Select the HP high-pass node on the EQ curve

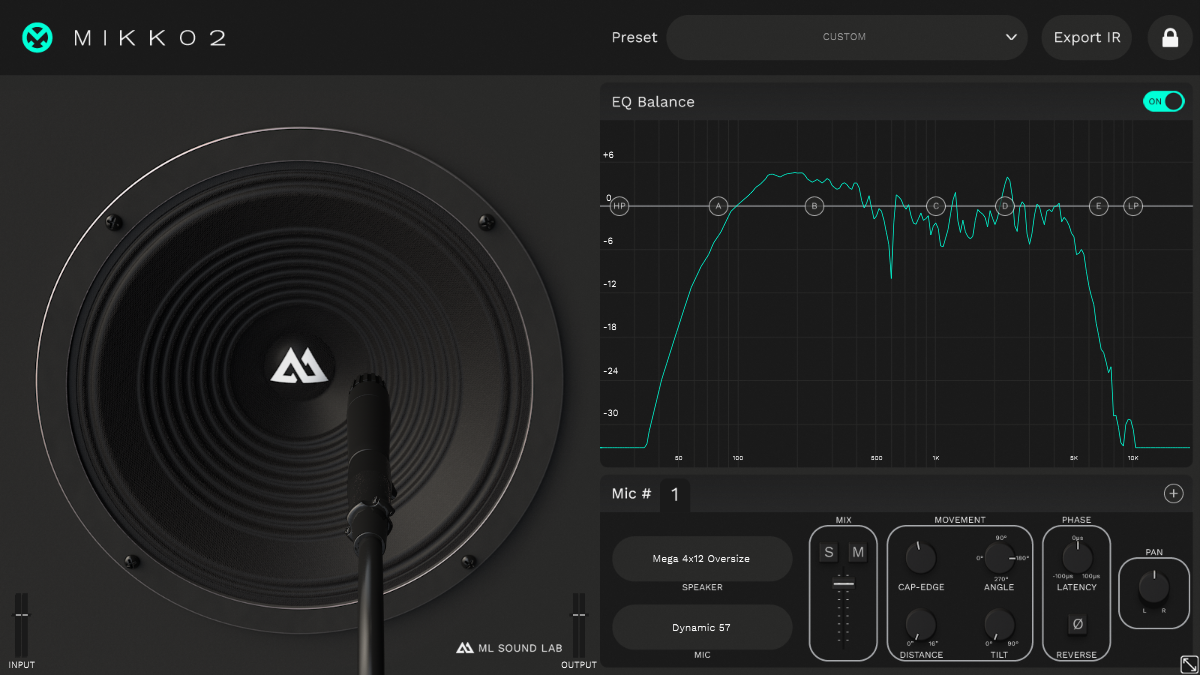(x=618, y=206)
